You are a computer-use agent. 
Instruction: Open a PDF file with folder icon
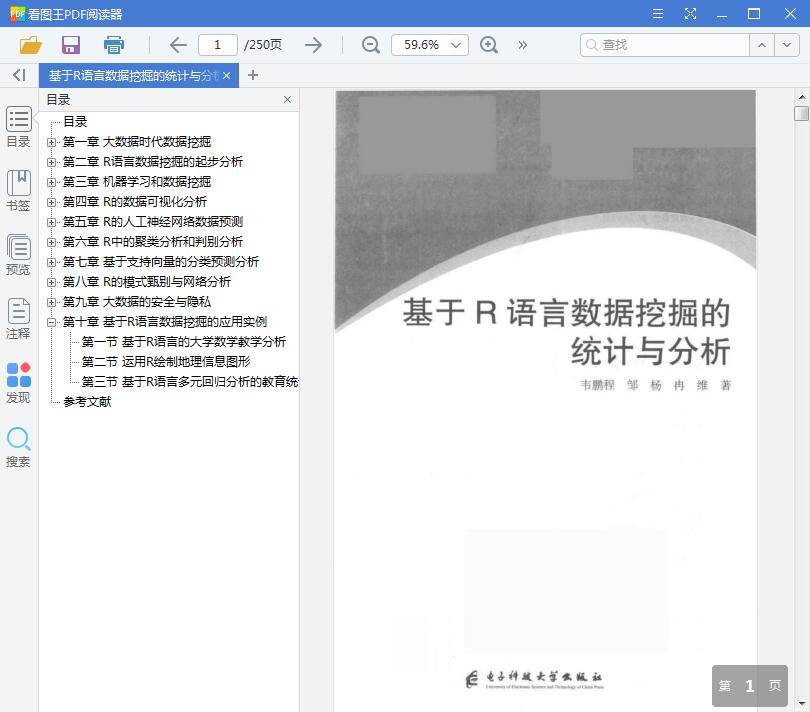pyautogui.click(x=30, y=45)
